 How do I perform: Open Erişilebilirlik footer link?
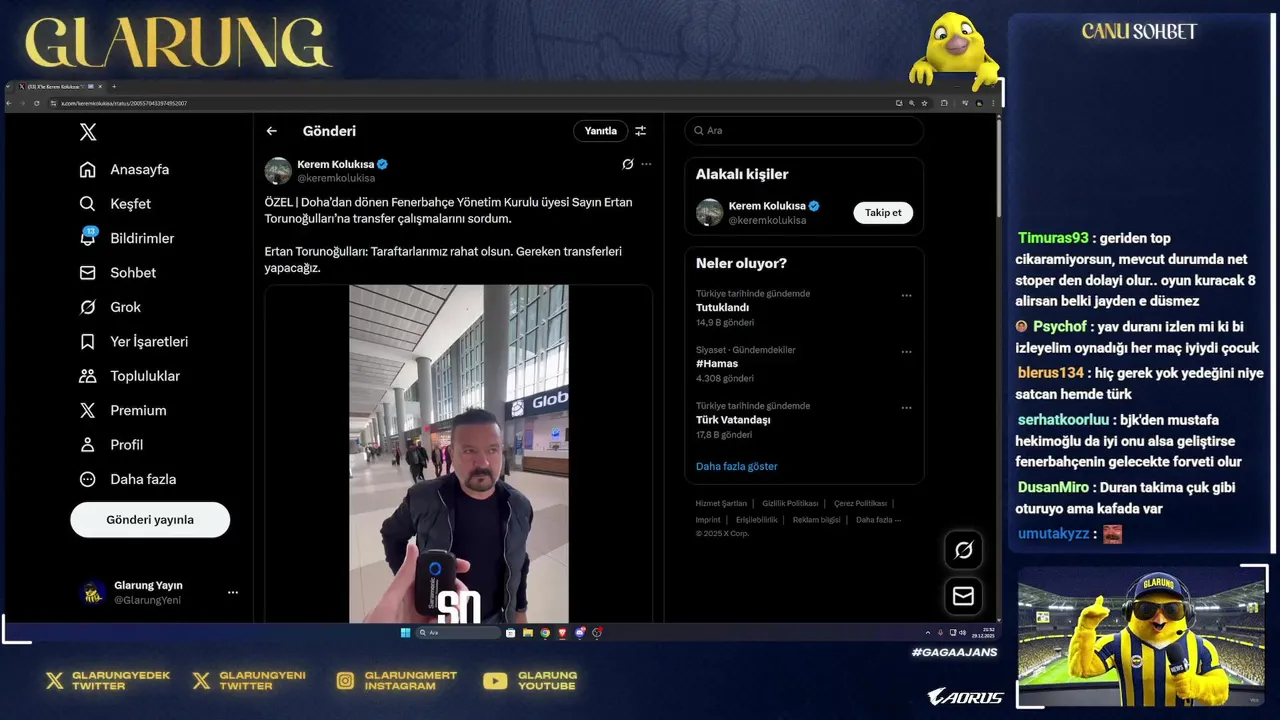point(757,520)
